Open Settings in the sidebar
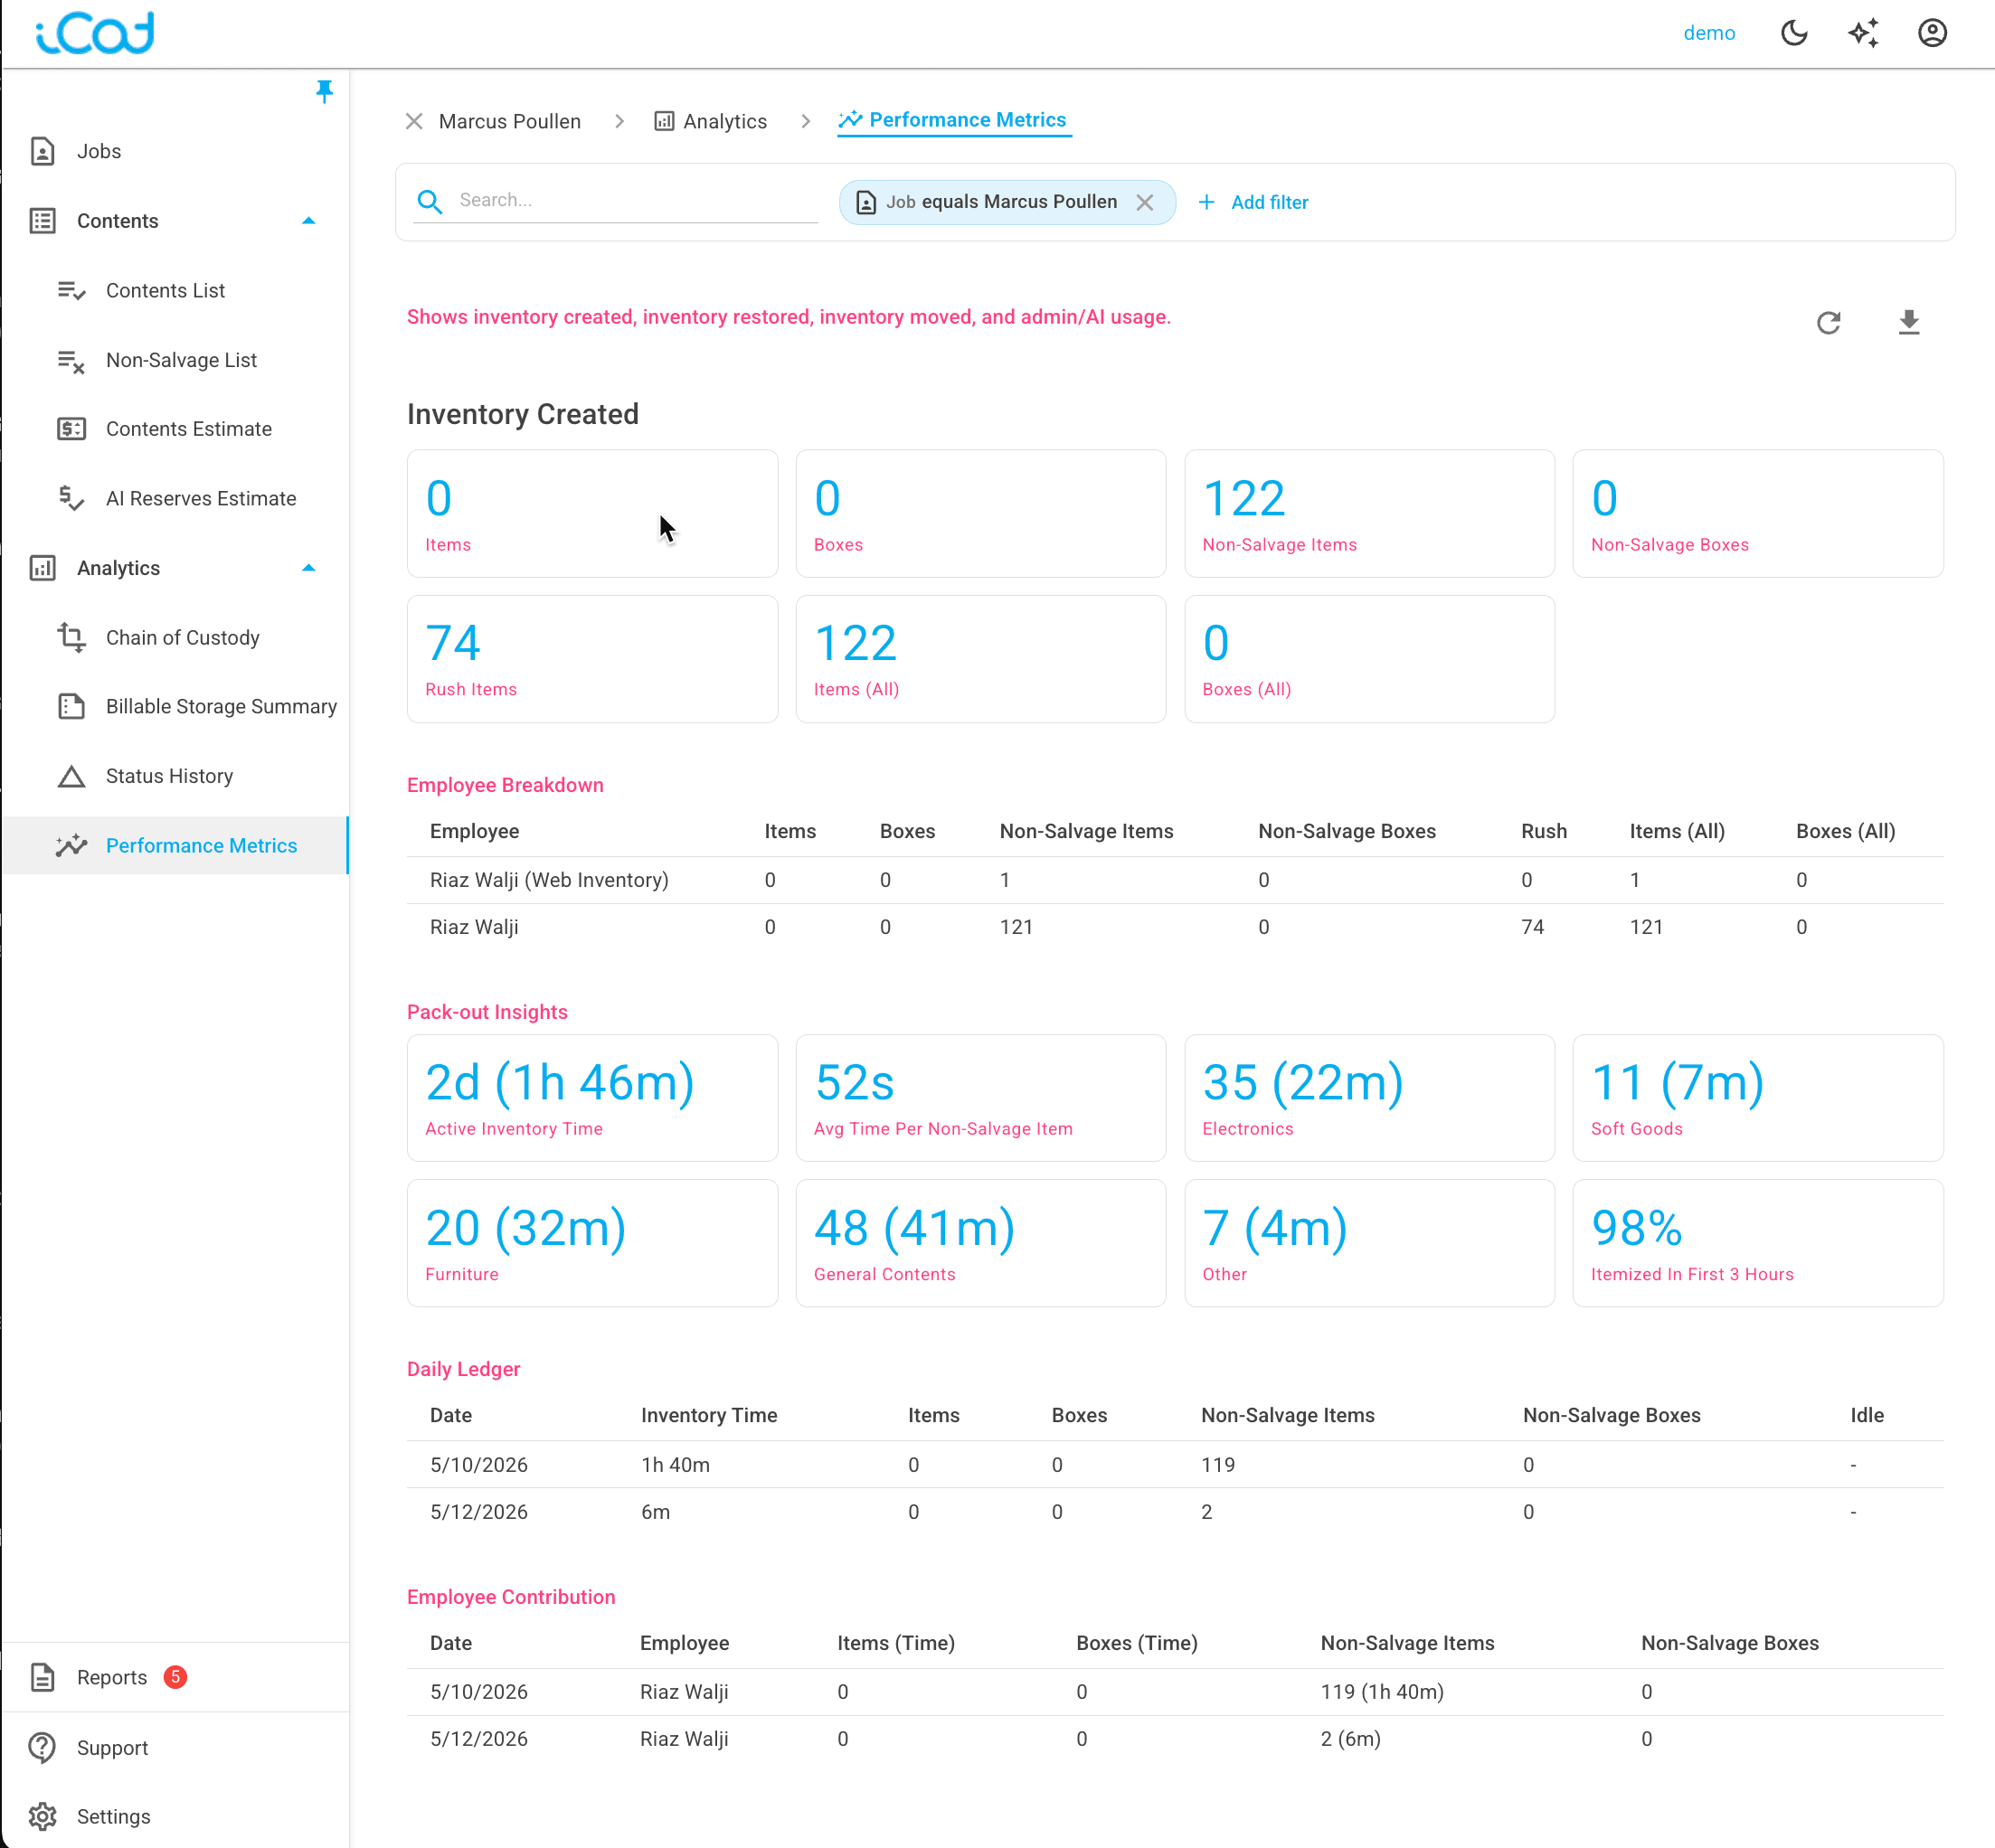 (114, 1816)
